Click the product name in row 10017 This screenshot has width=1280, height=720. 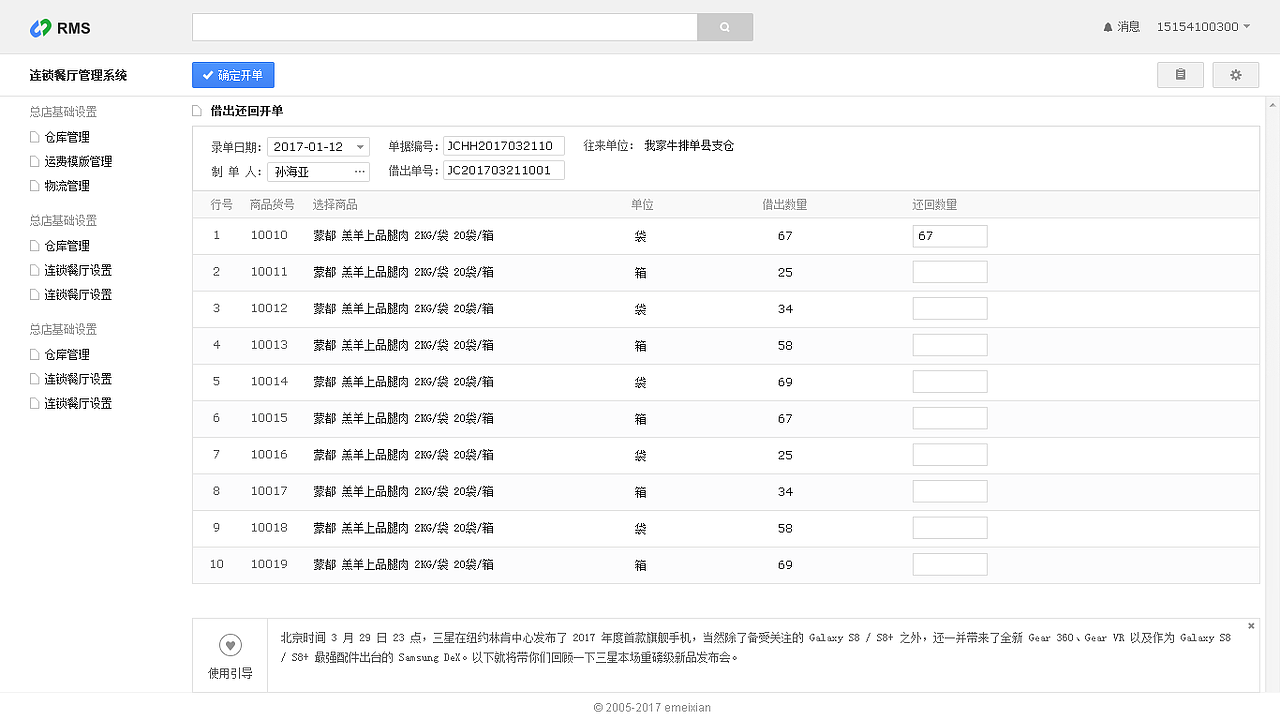403,492
